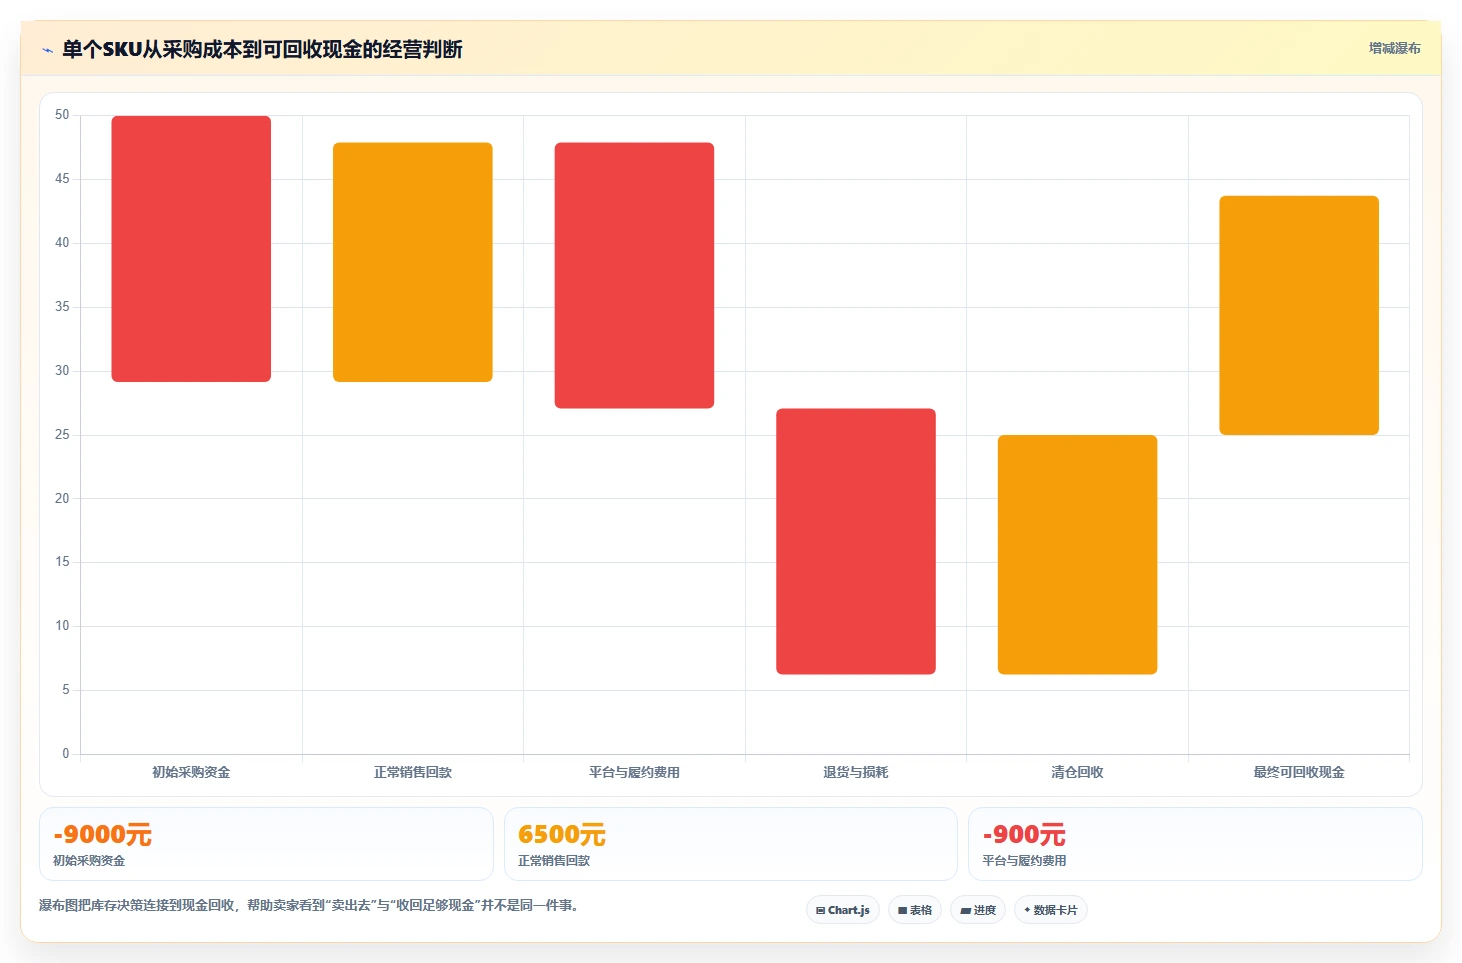This screenshot has width=1462, height=963.
Task: Select the red 平台与履约费用 waterfall bar
Action: click(x=634, y=275)
